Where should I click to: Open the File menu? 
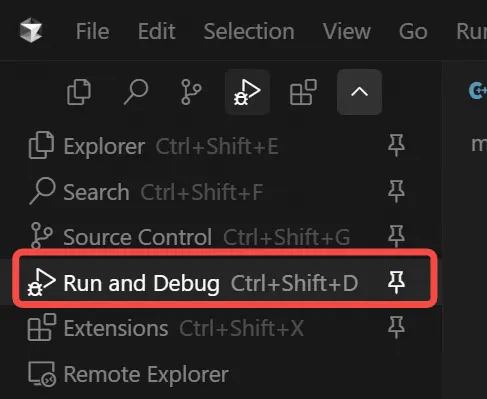coord(92,31)
